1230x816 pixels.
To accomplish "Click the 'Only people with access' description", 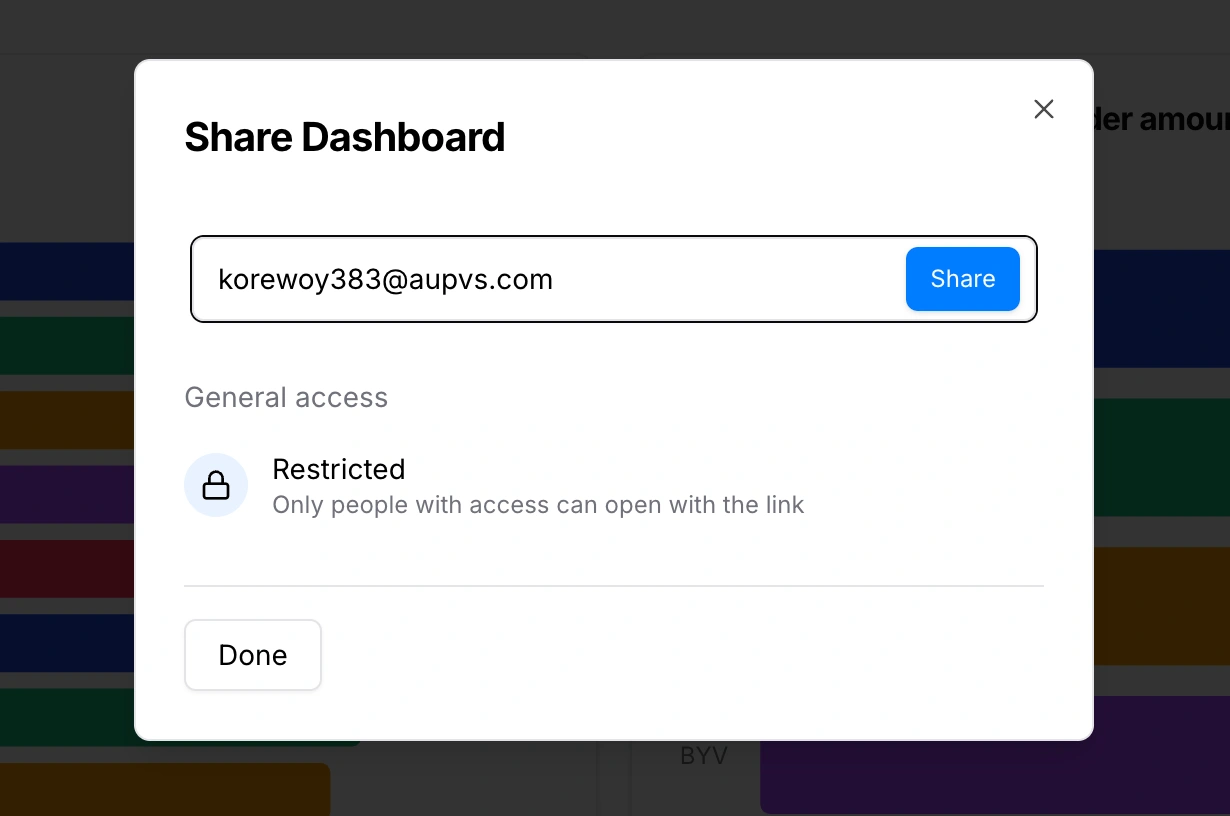I will (538, 505).
